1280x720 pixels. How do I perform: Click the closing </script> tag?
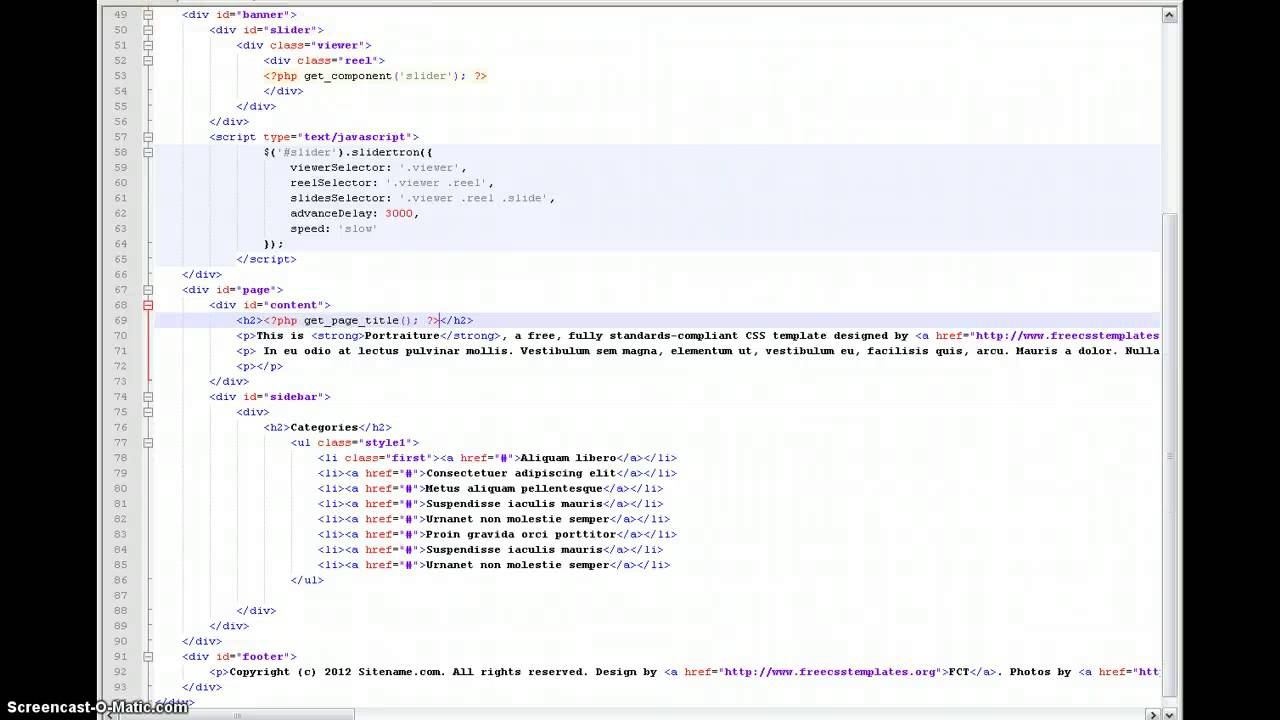point(266,259)
